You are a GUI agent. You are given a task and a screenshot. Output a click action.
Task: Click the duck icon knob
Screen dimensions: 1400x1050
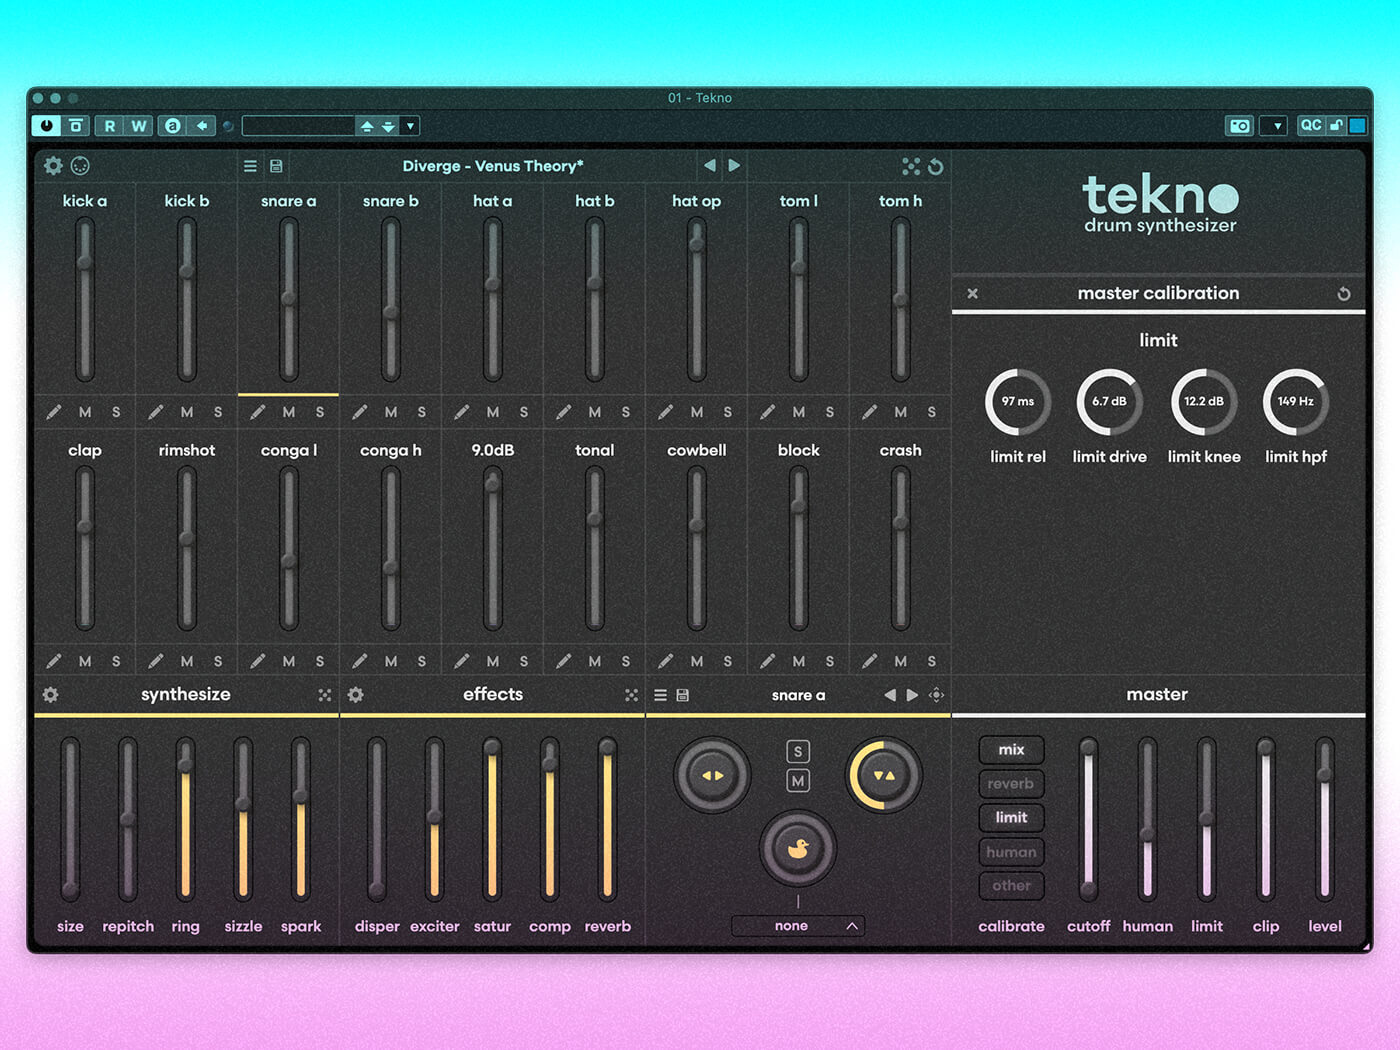click(797, 849)
